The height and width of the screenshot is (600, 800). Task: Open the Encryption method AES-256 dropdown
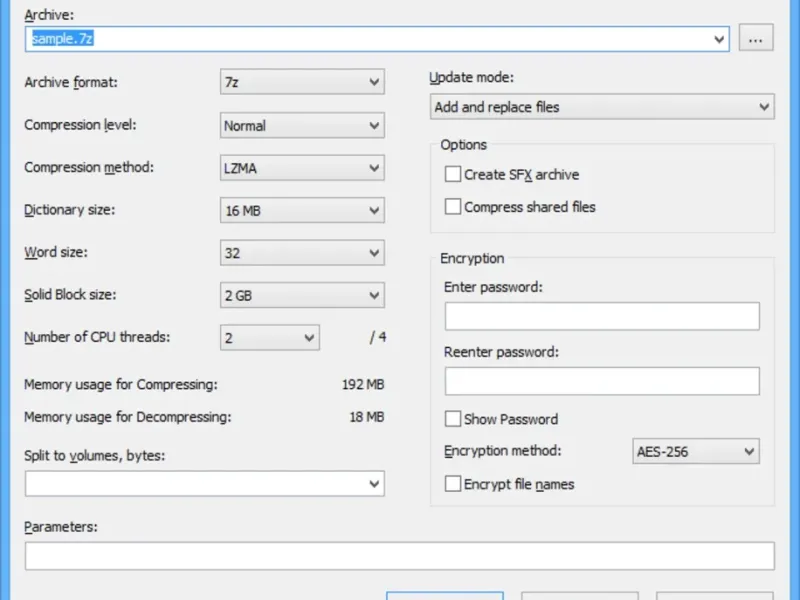pyautogui.click(x=696, y=452)
